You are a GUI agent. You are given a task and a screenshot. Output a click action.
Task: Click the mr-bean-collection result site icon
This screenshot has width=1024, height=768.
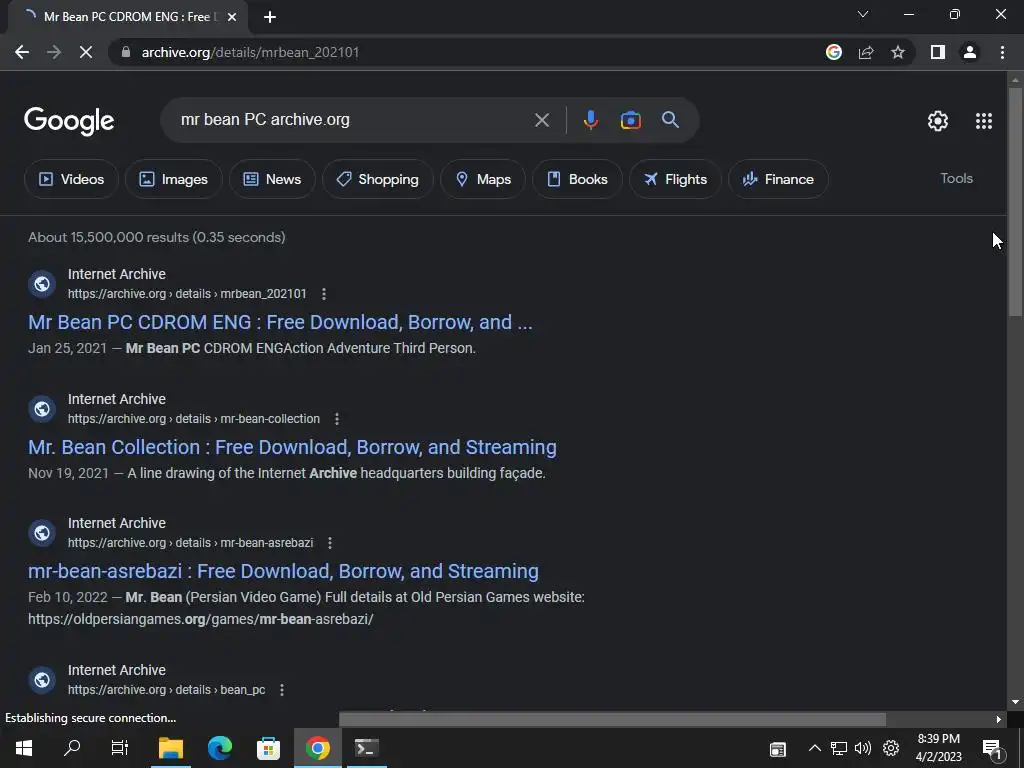click(42, 409)
